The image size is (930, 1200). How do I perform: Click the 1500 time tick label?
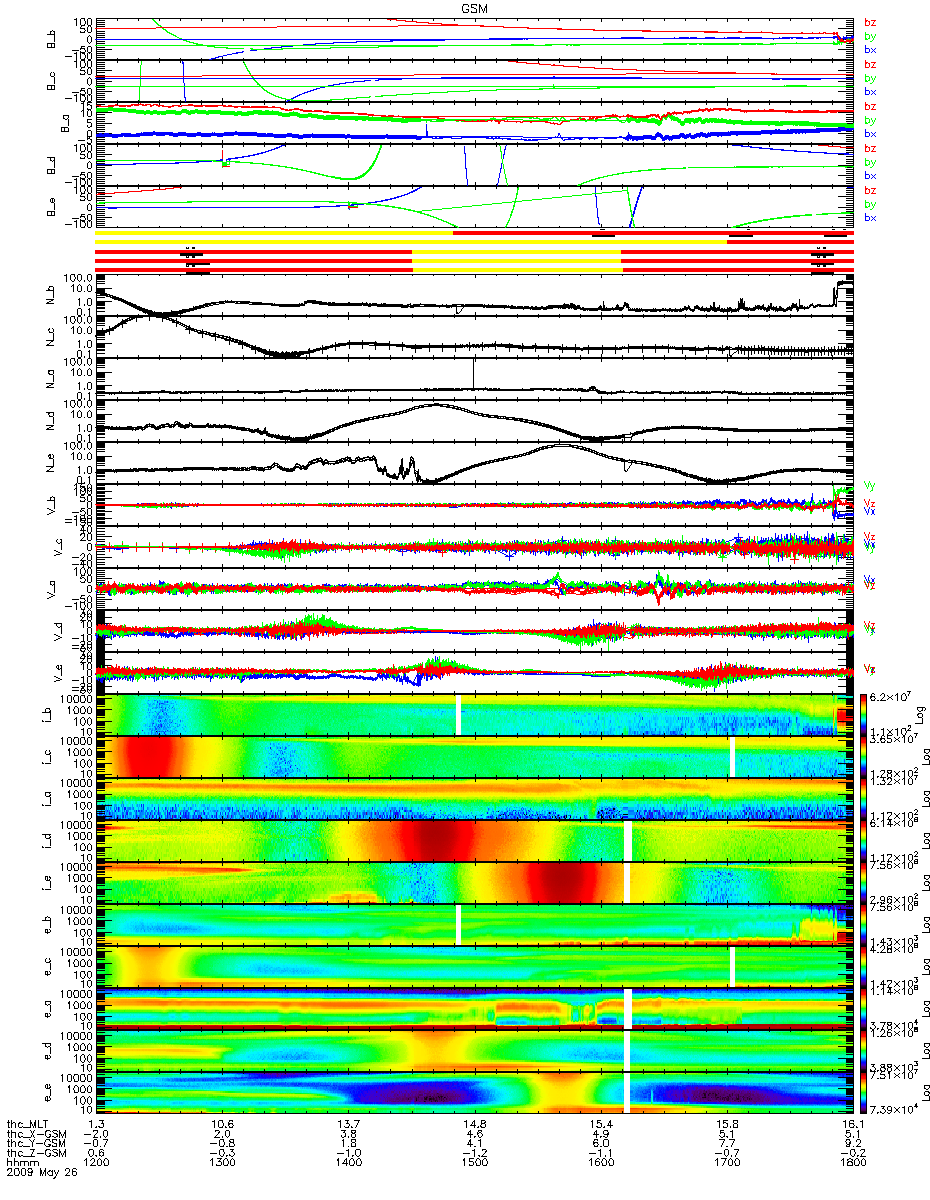pyautogui.click(x=474, y=1162)
